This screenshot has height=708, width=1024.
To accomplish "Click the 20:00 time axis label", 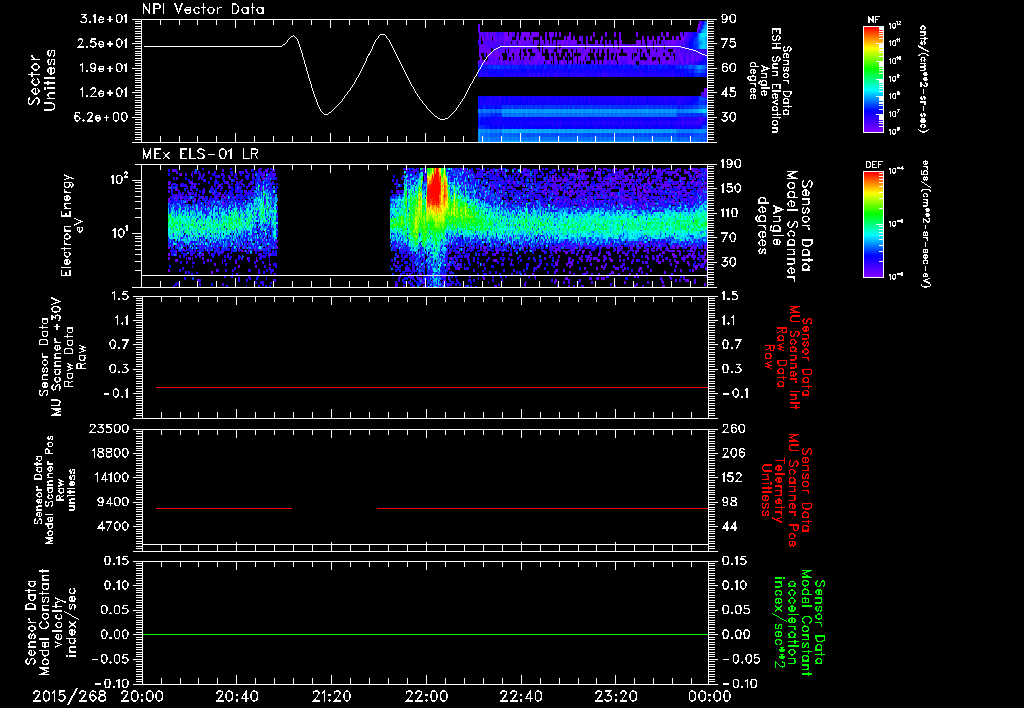I will pos(142,696).
